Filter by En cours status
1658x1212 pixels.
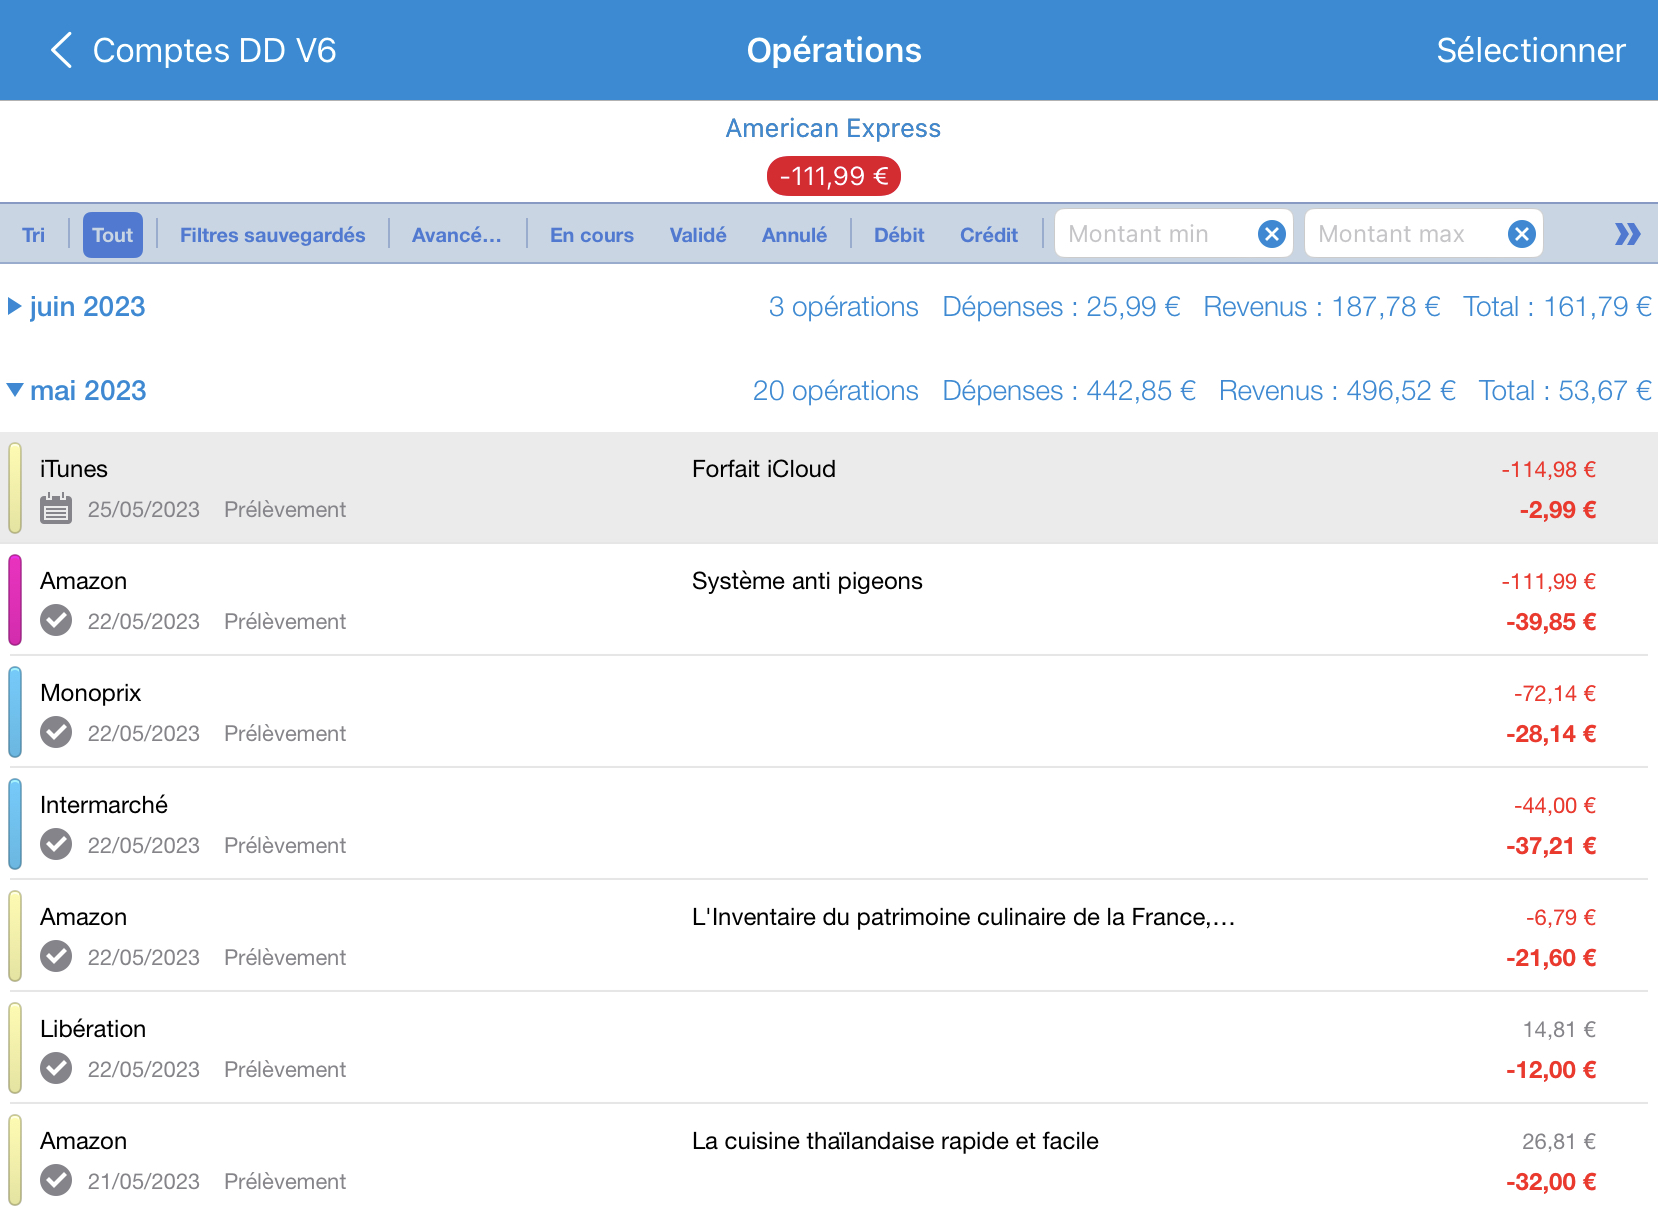pyautogui.click(x=592, y=235)
